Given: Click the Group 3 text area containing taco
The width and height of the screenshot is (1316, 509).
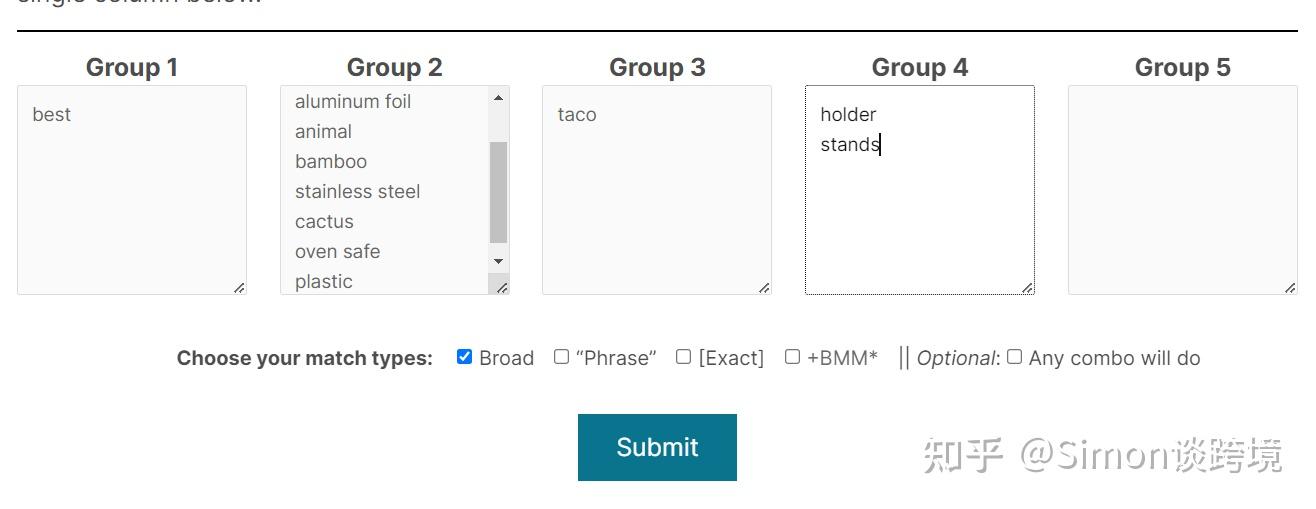Looking at the screenshot, I should click(x=656, y=190).
